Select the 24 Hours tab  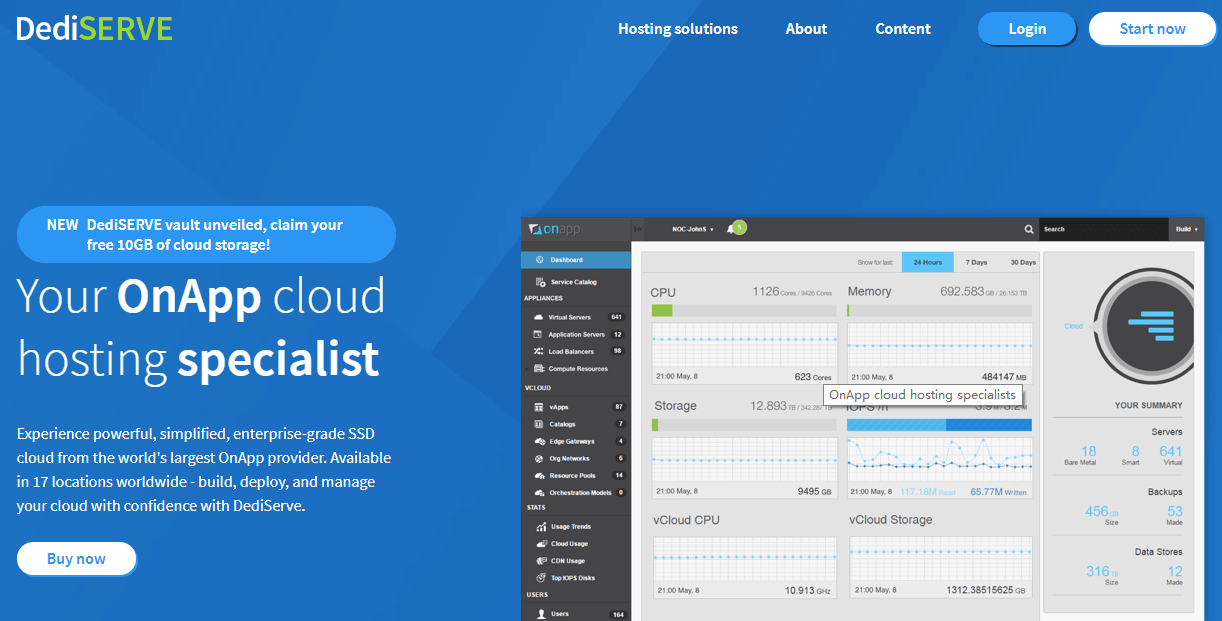[x=927, y=262]
